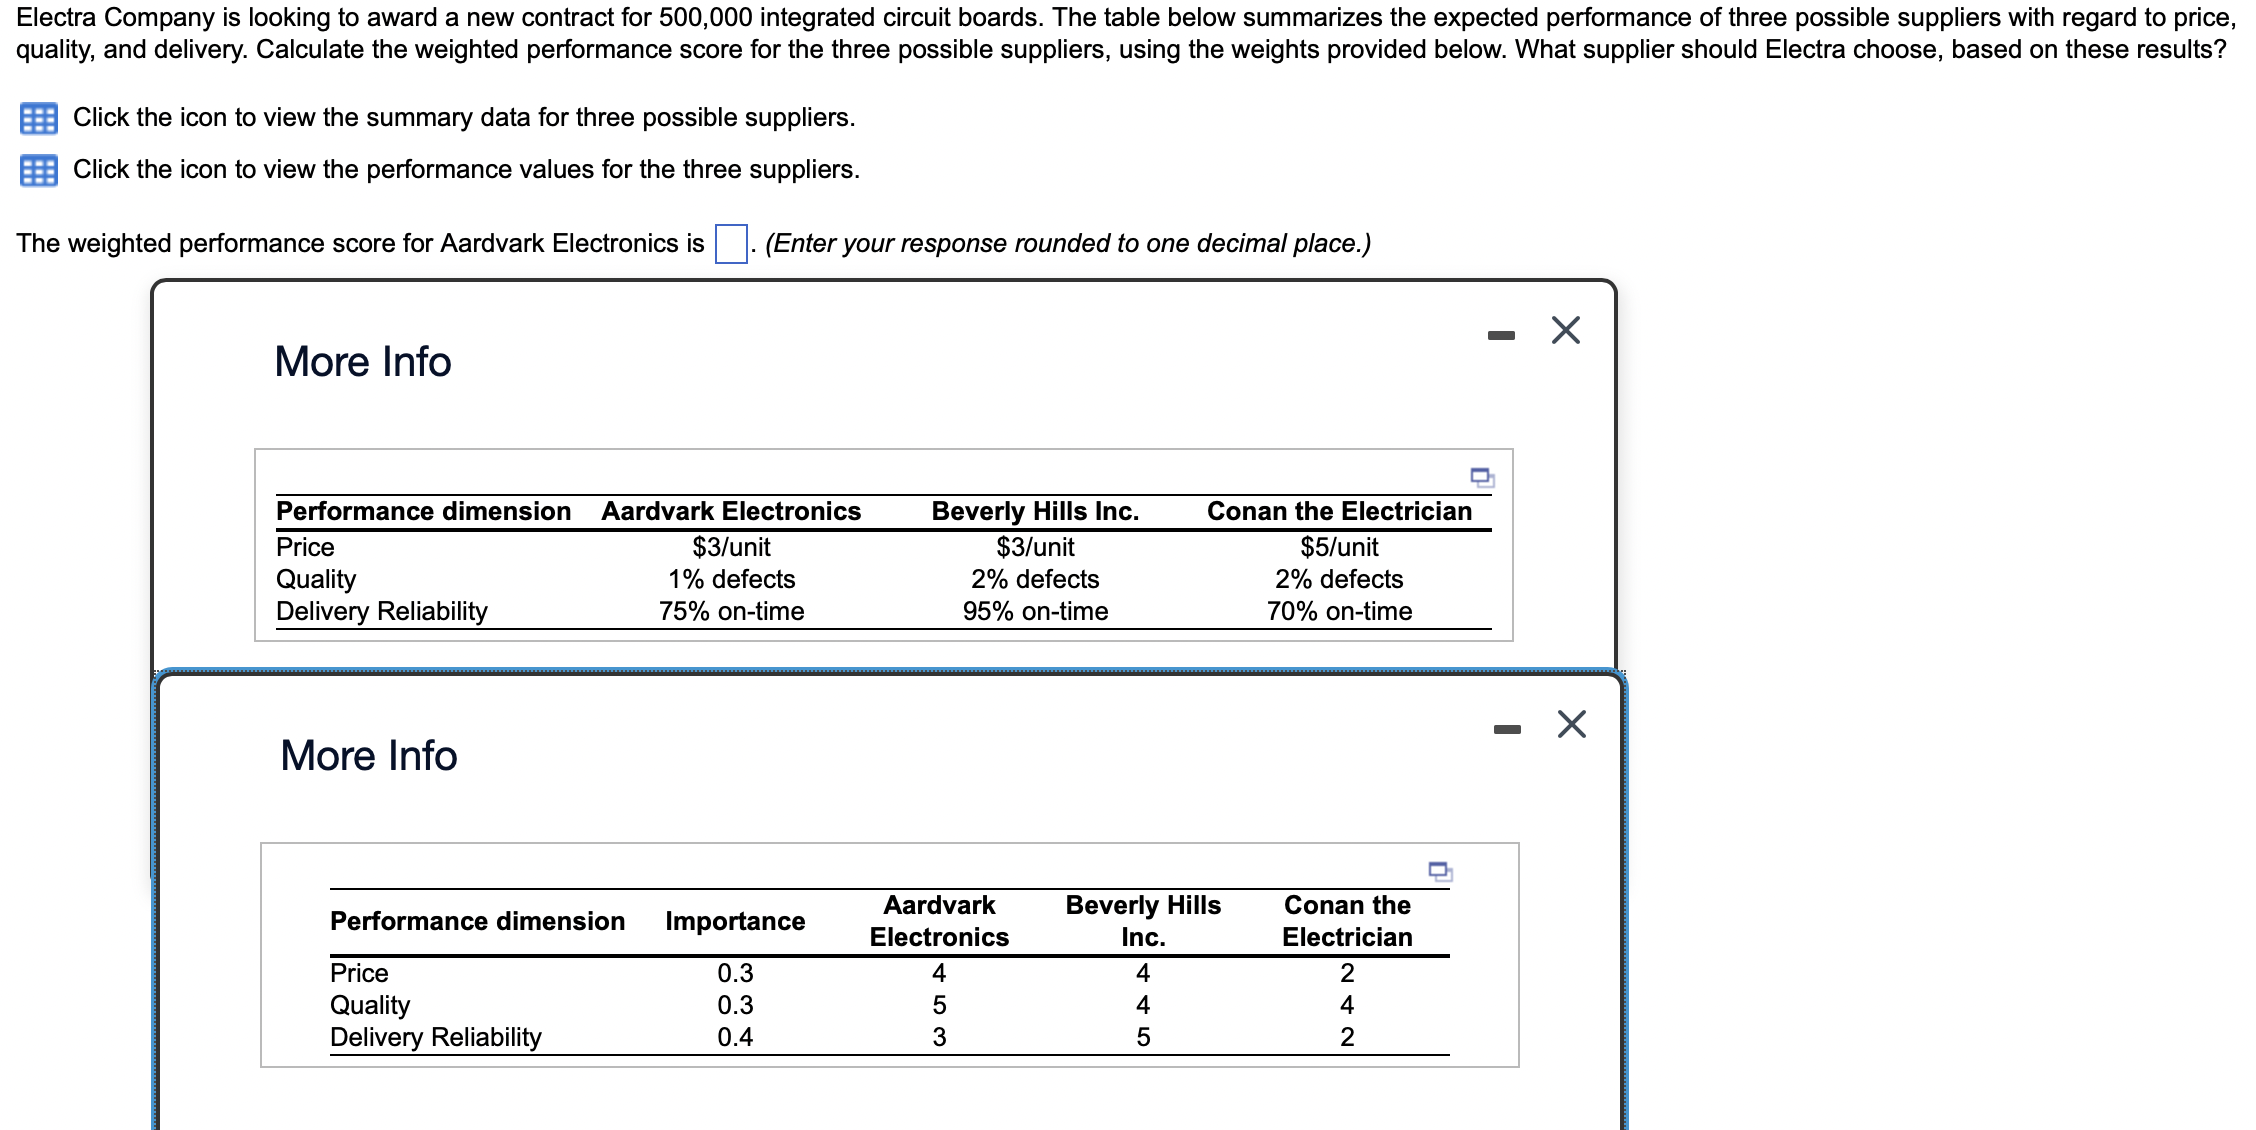This screenshot has height=1130, width=2256.
Task: Click 'view the performance values' link text
Action: tap(466, 170)
